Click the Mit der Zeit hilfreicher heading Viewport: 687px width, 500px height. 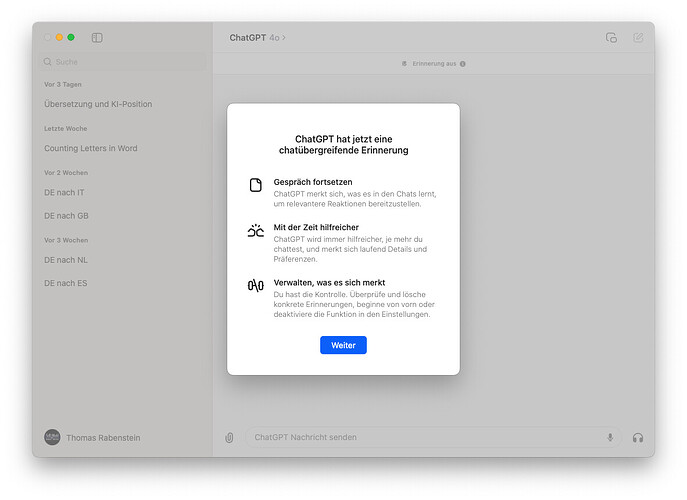click(316, 227)
